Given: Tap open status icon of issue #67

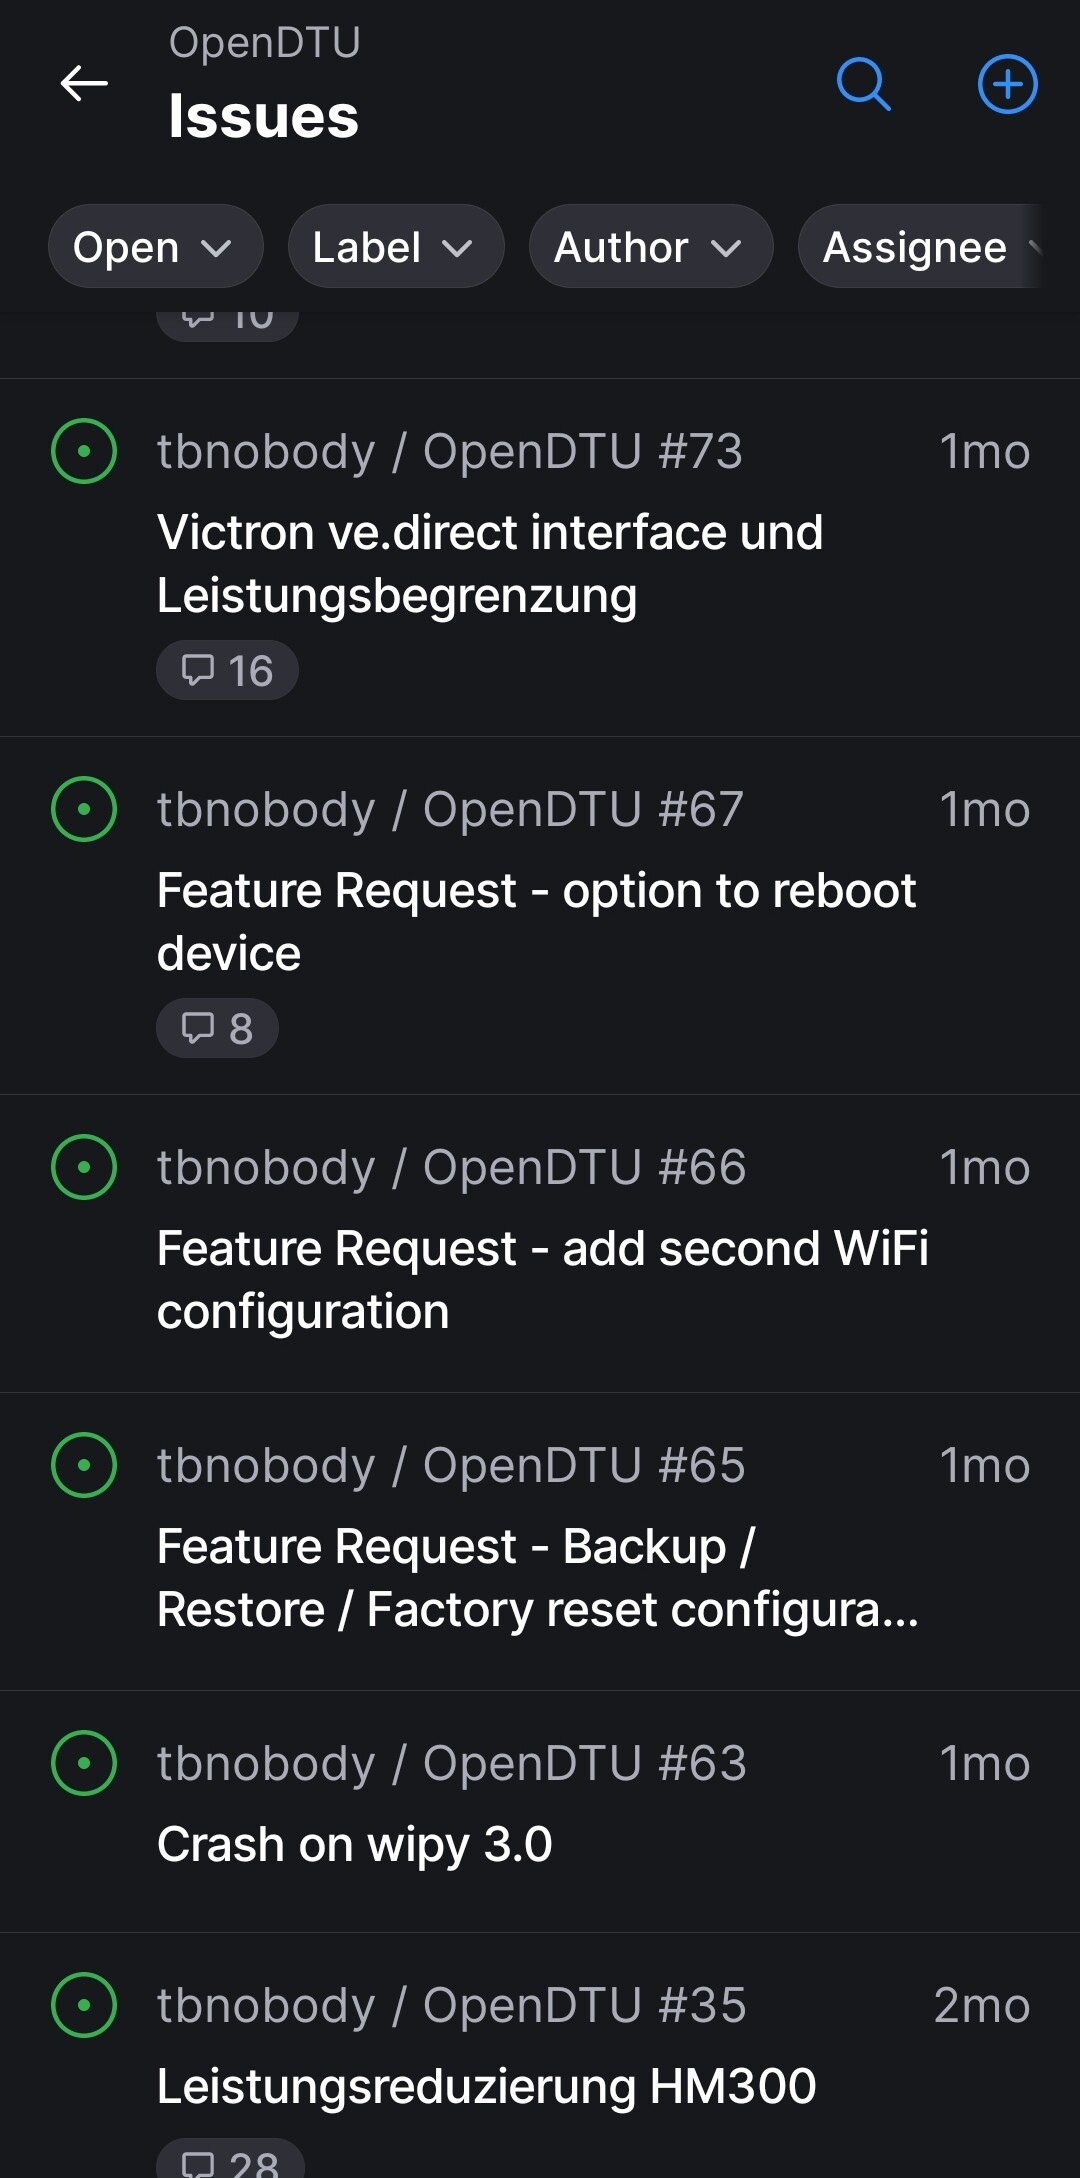Looking at the screenshot, I should [84, 809].
